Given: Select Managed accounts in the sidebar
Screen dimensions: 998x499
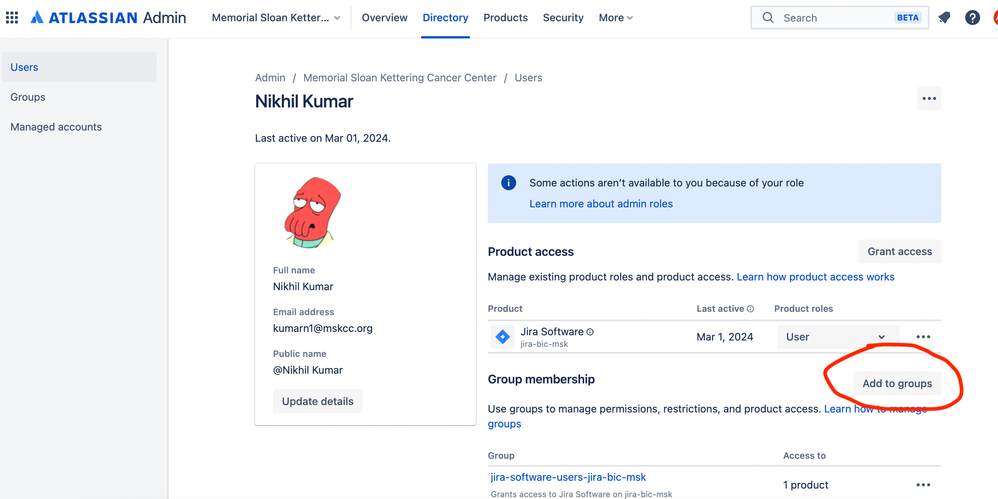Looking at the screenshot, I should 56,127.
